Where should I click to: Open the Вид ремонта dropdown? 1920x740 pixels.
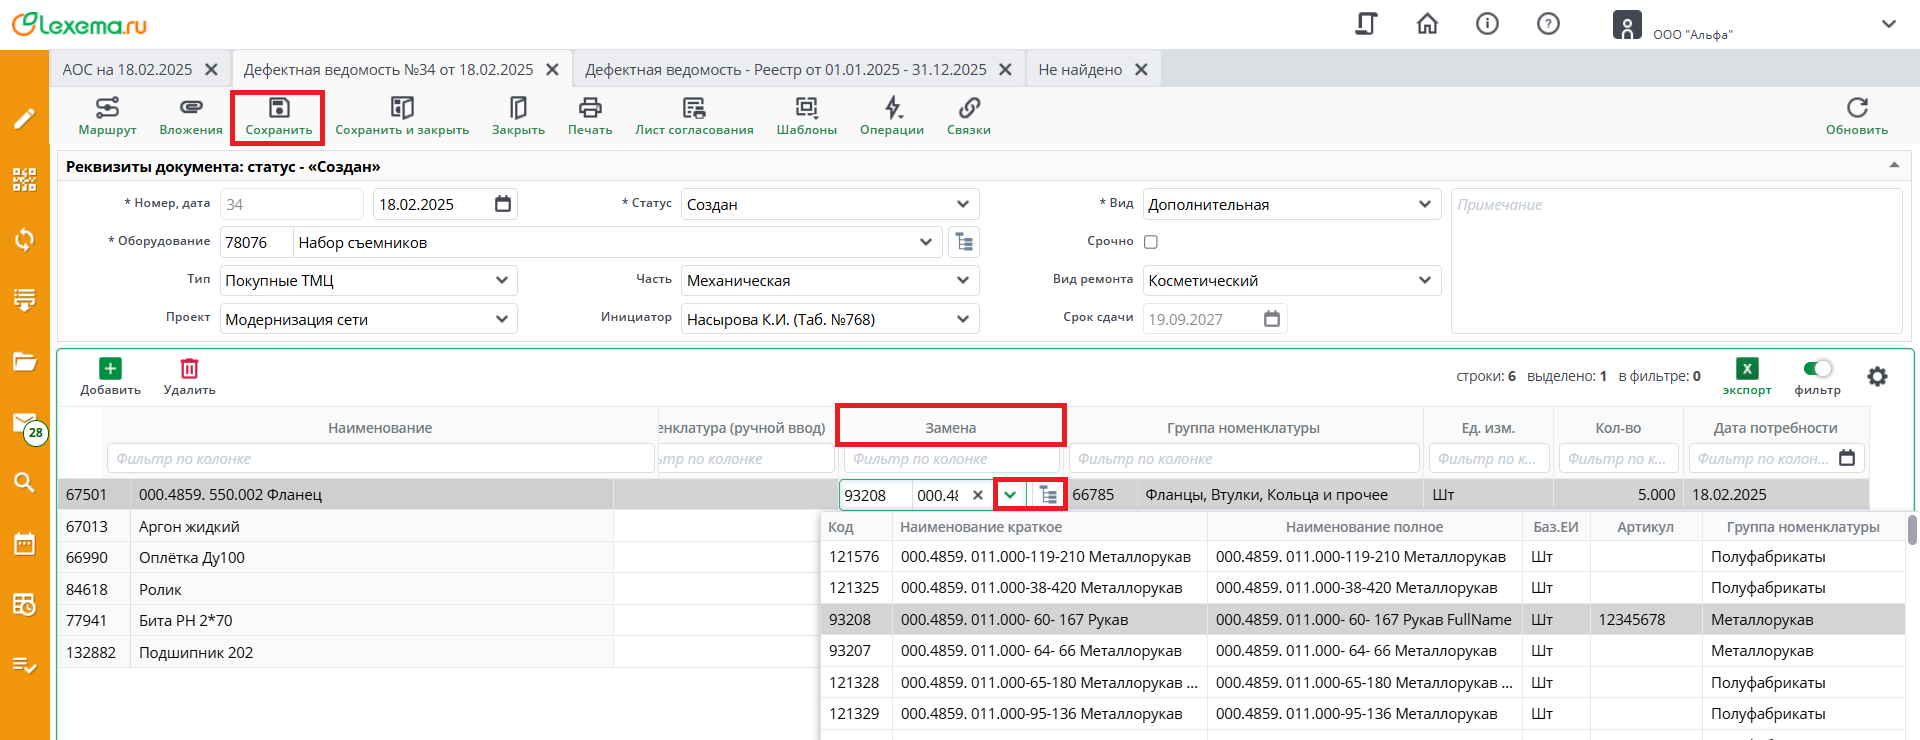[1424, 280]
